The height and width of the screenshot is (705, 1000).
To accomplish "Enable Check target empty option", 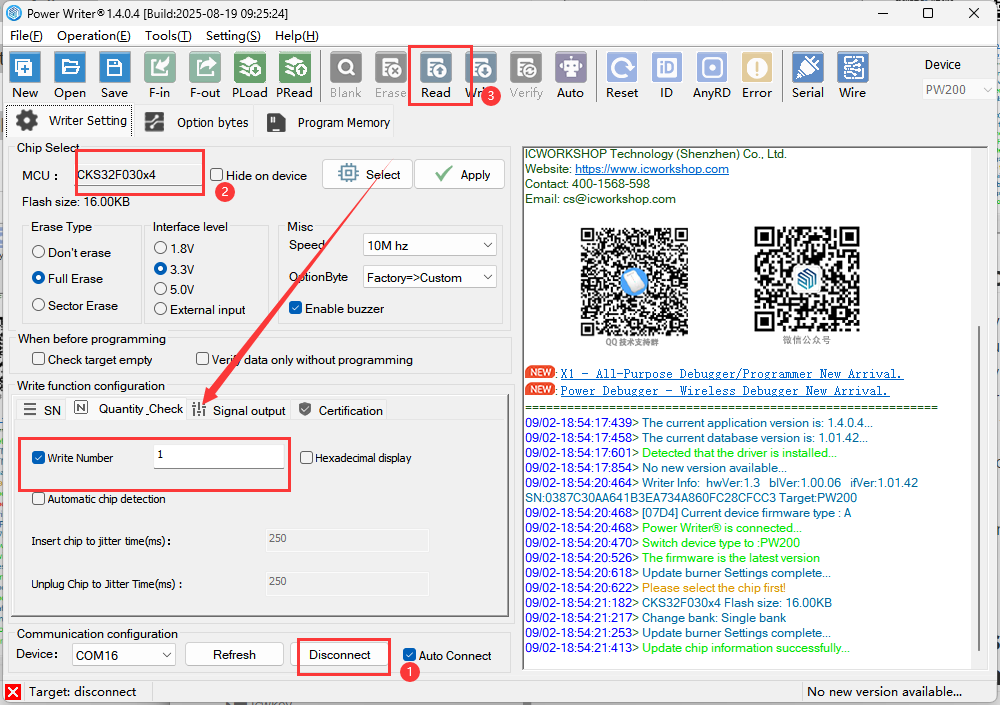I will [x=38, y=359].
